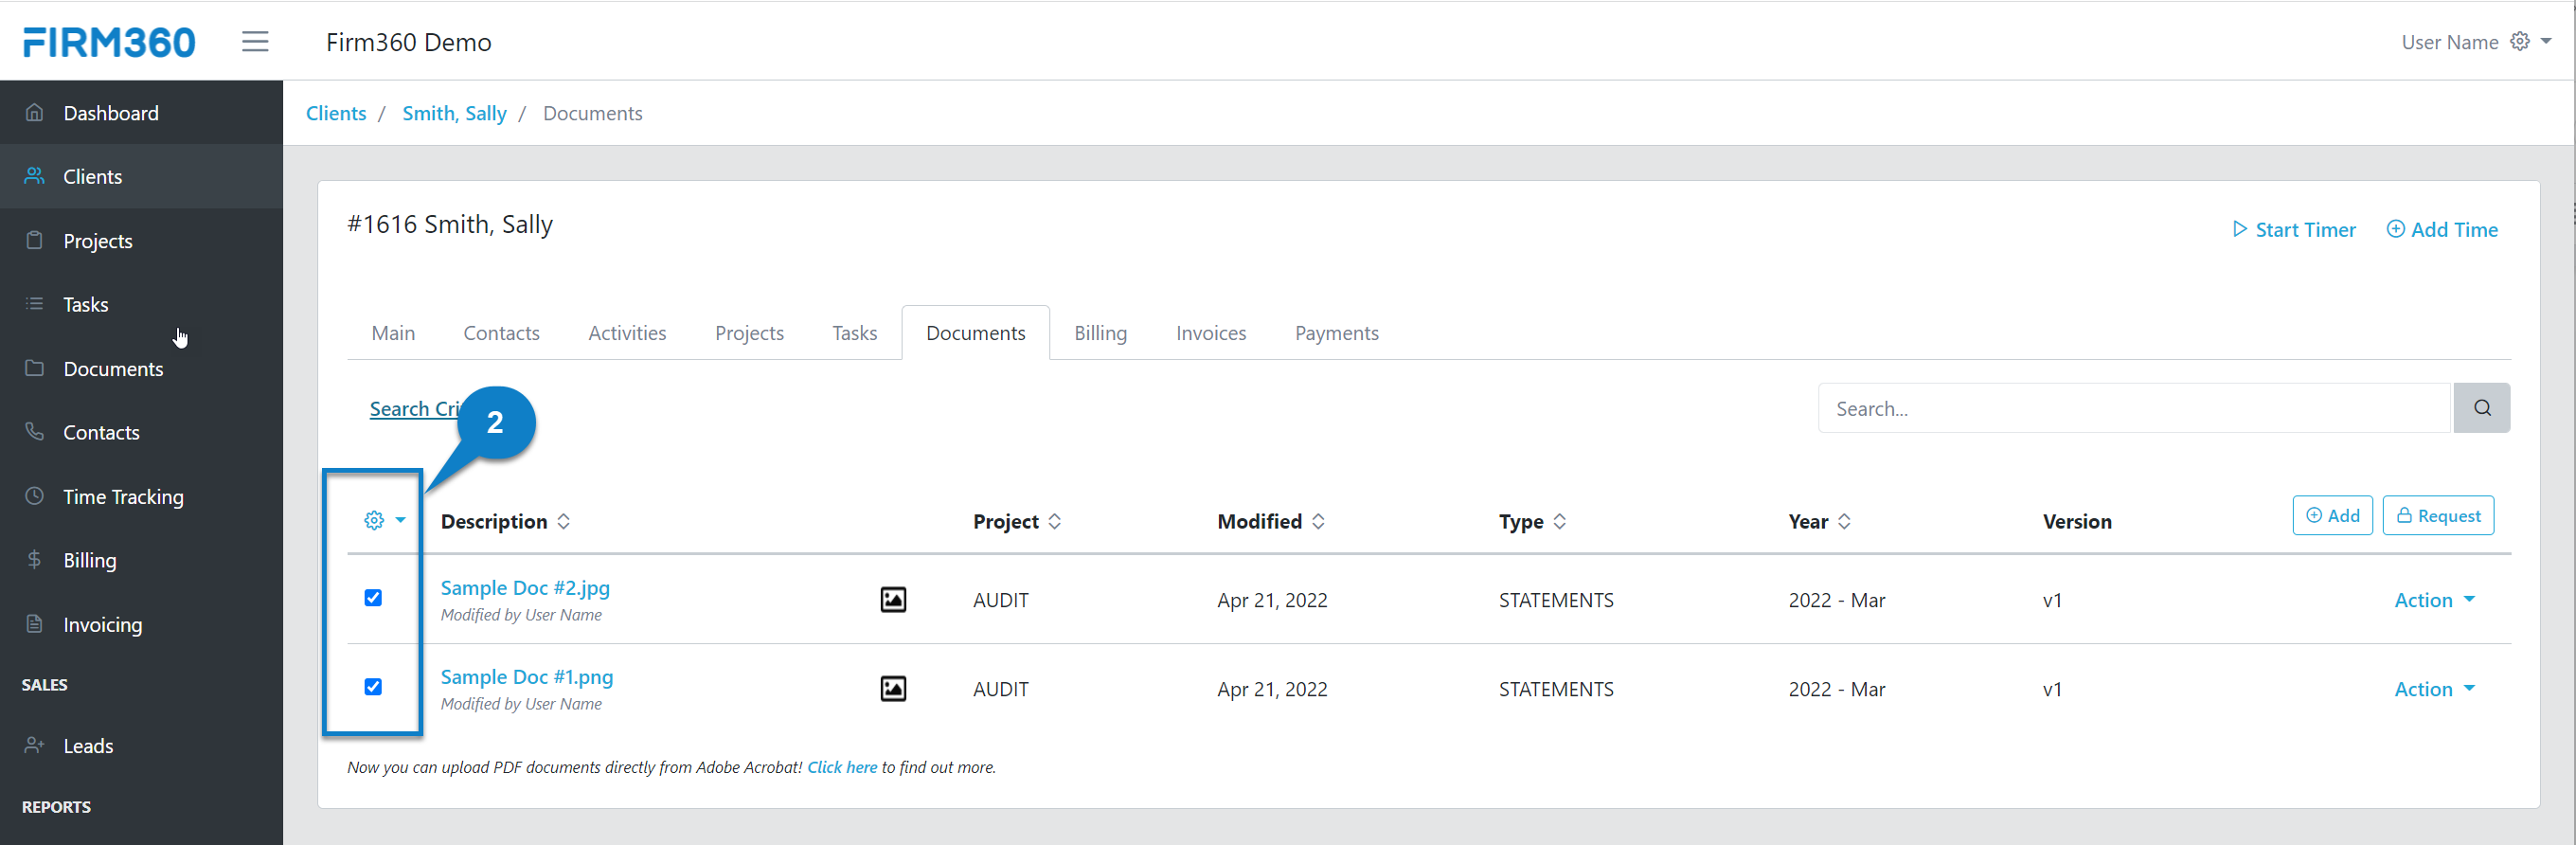2576x845 pixels.
Task: Switch to the client Billing tab
Action: coord(1100,333)
